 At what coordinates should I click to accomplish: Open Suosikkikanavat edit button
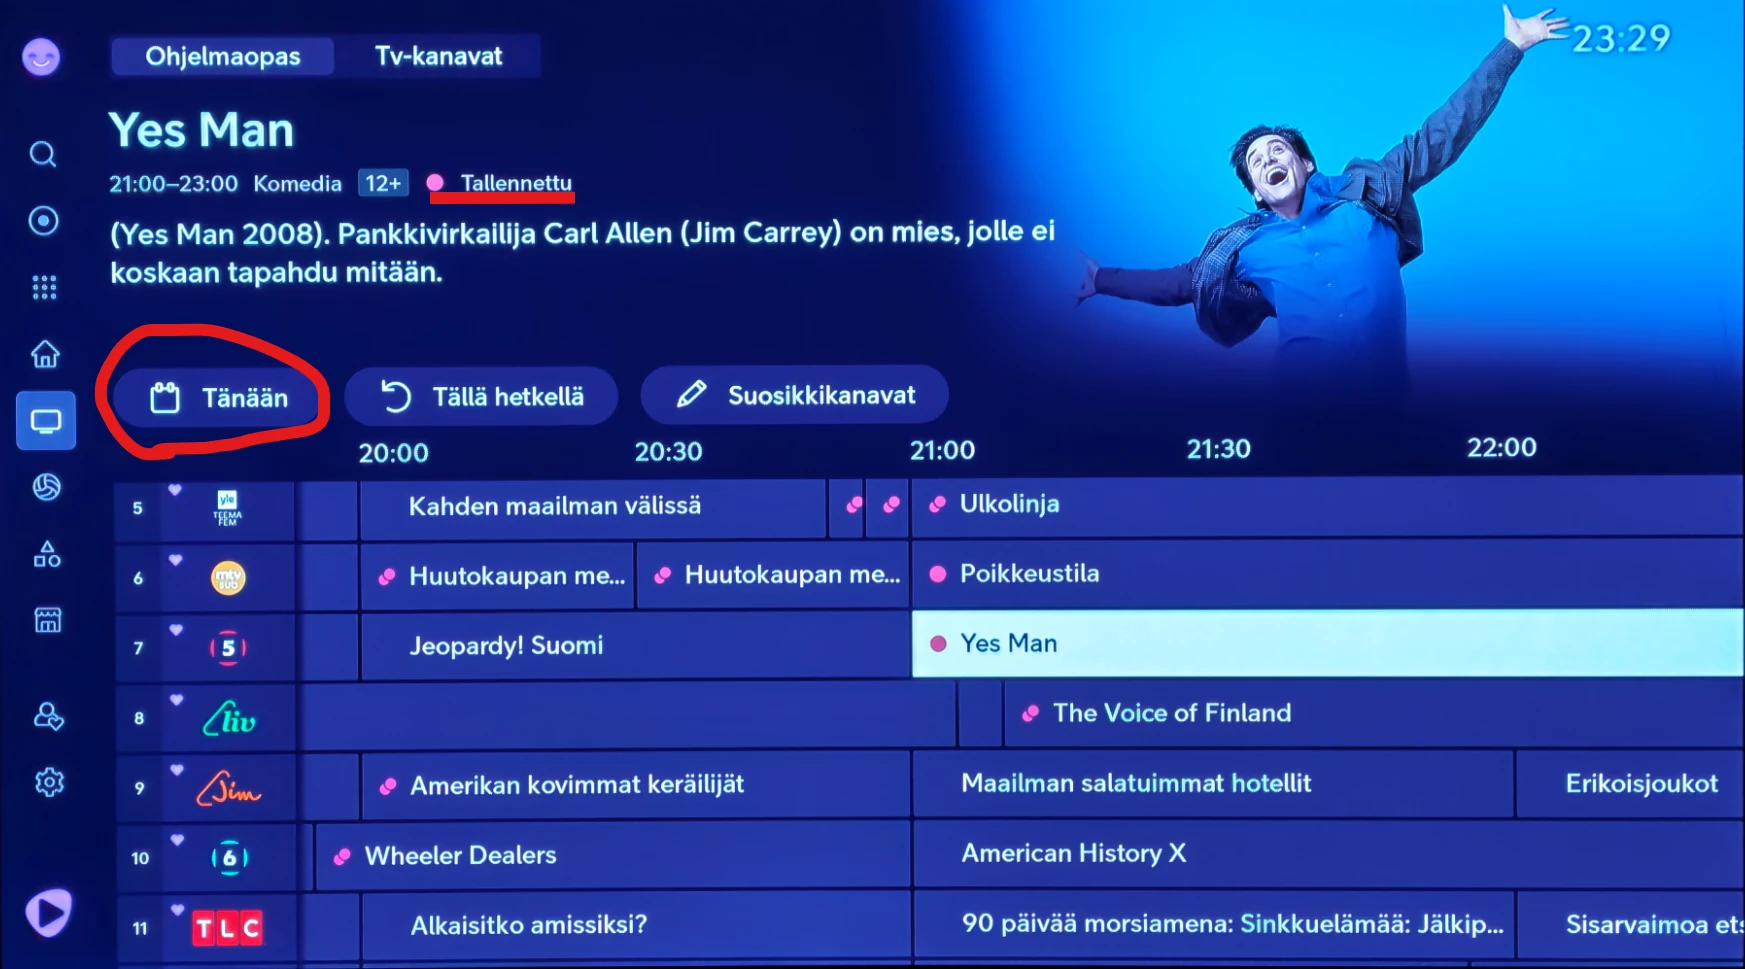pos(795,395)
